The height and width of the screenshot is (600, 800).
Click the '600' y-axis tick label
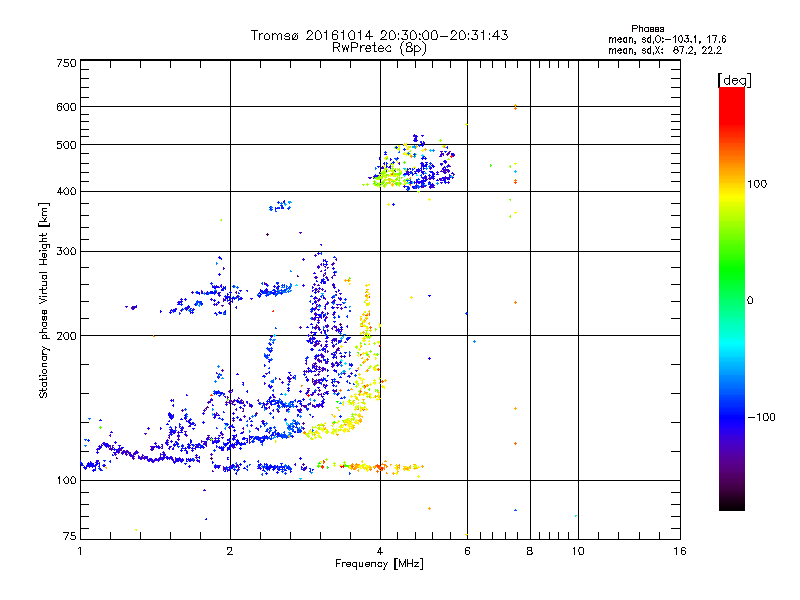click(66, 107)
